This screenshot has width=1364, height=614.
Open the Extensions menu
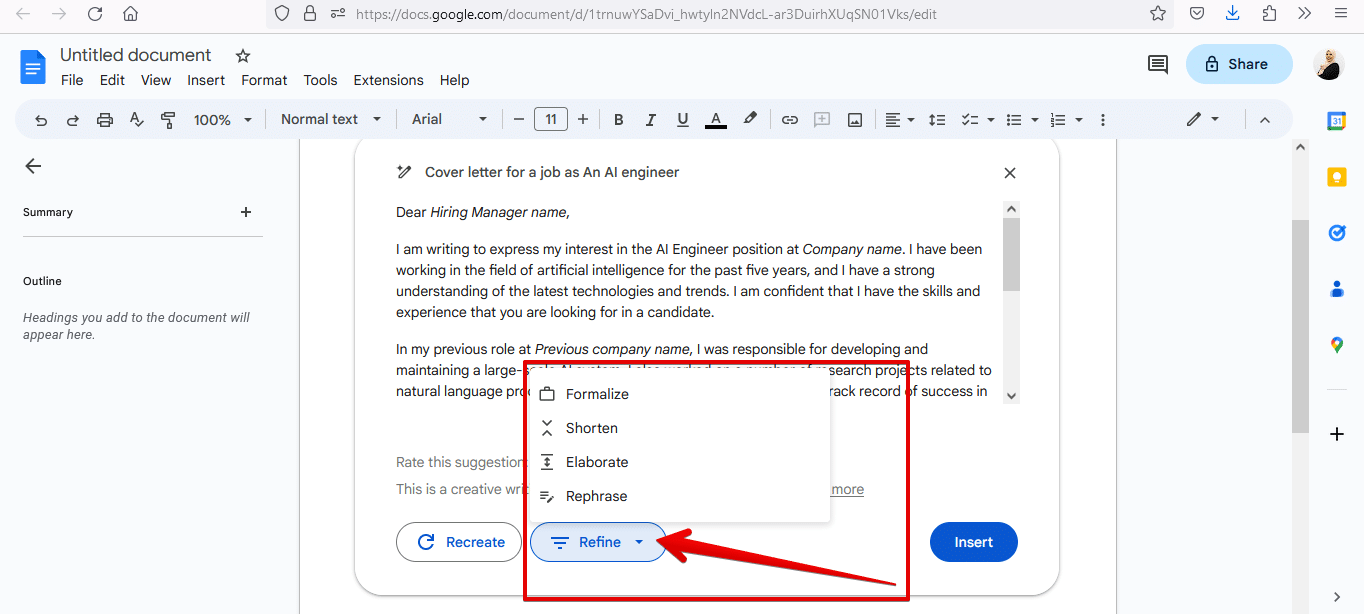coord(389,80)
